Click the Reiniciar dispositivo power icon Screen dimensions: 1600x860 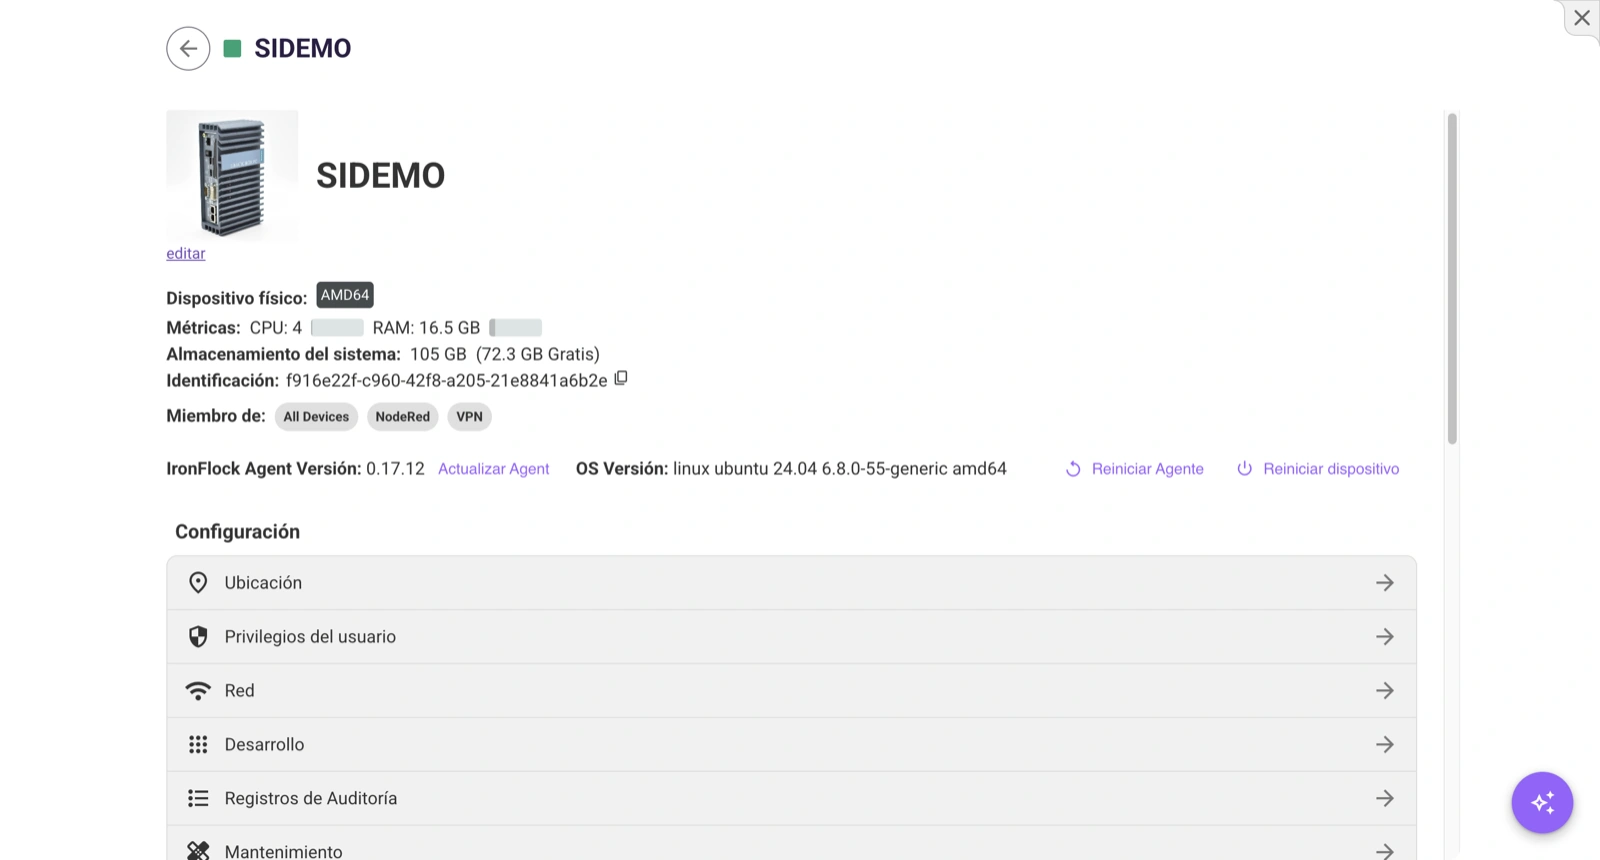coord(1244,468)
